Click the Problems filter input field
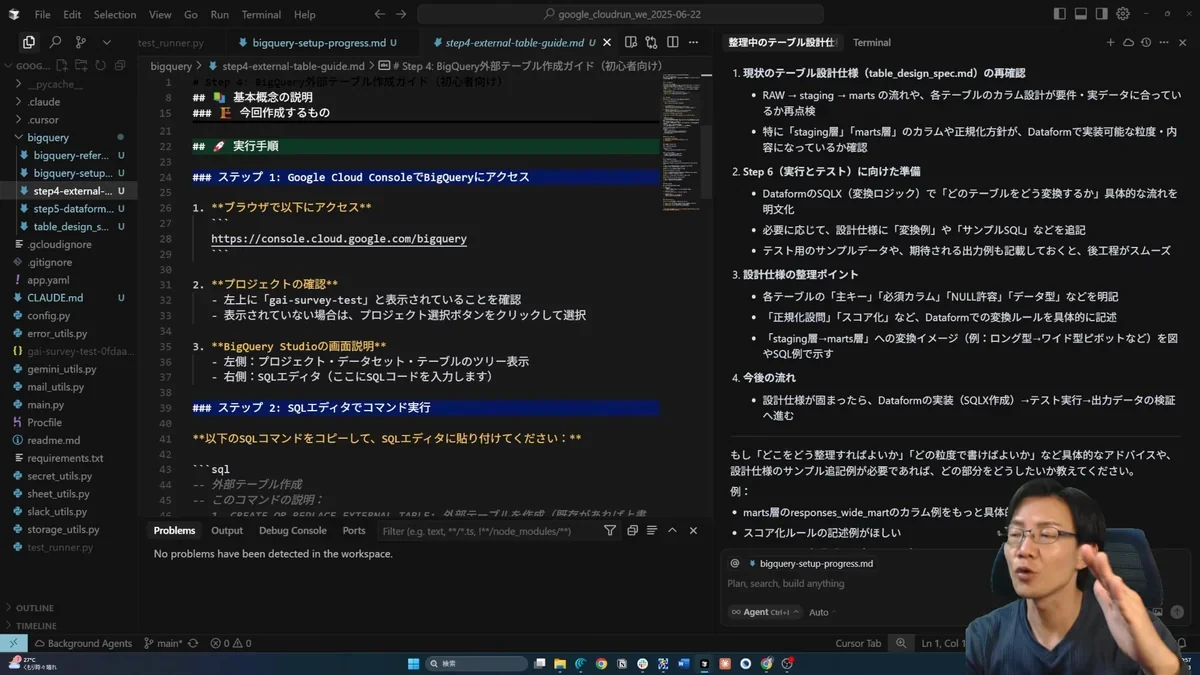The height and width of the screenshot is (675, 1200). coord(488,531)
